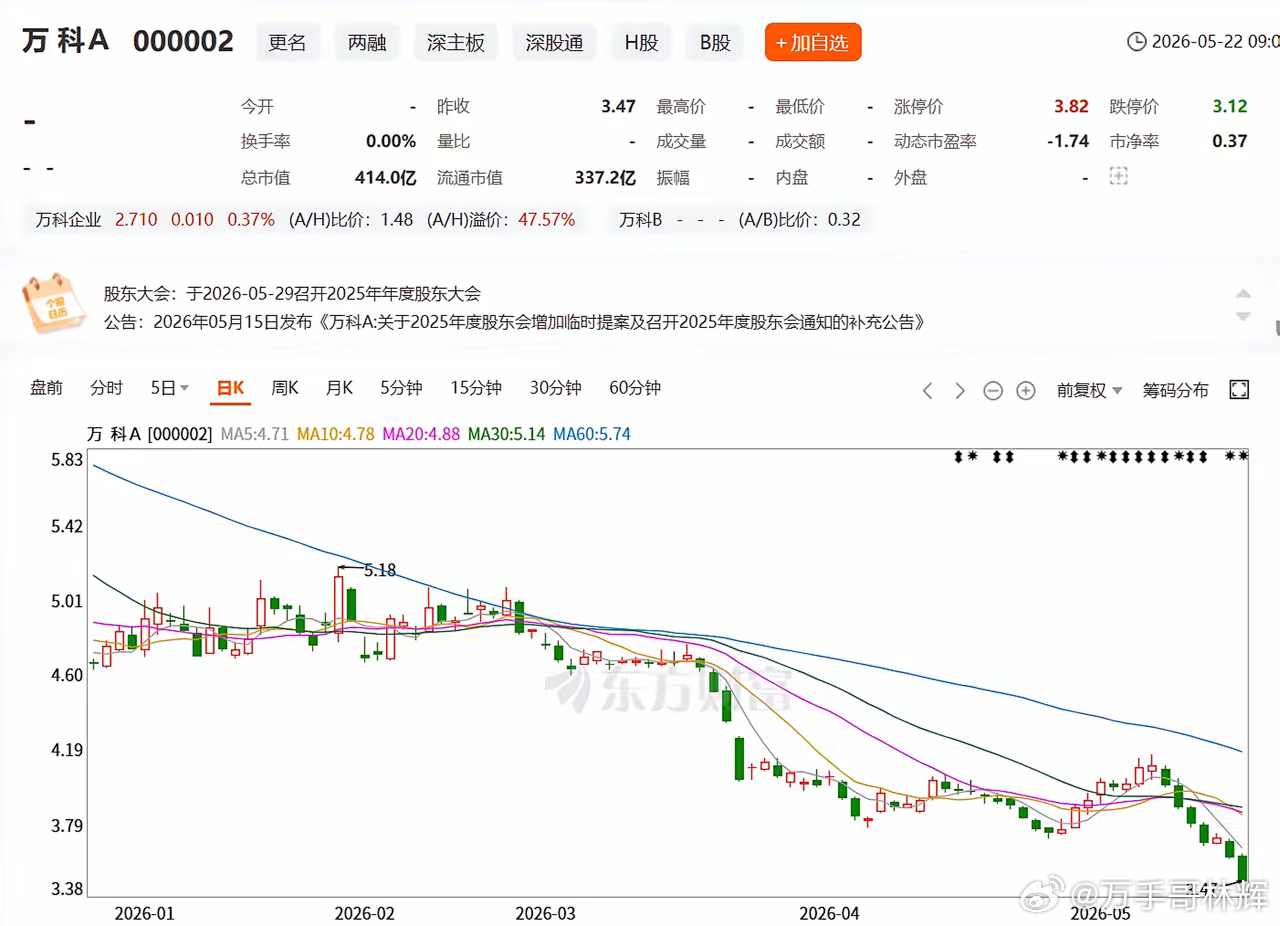Click the 深股通 tag button
Screen dimensions: 1280x926
(x=554, y=42)
